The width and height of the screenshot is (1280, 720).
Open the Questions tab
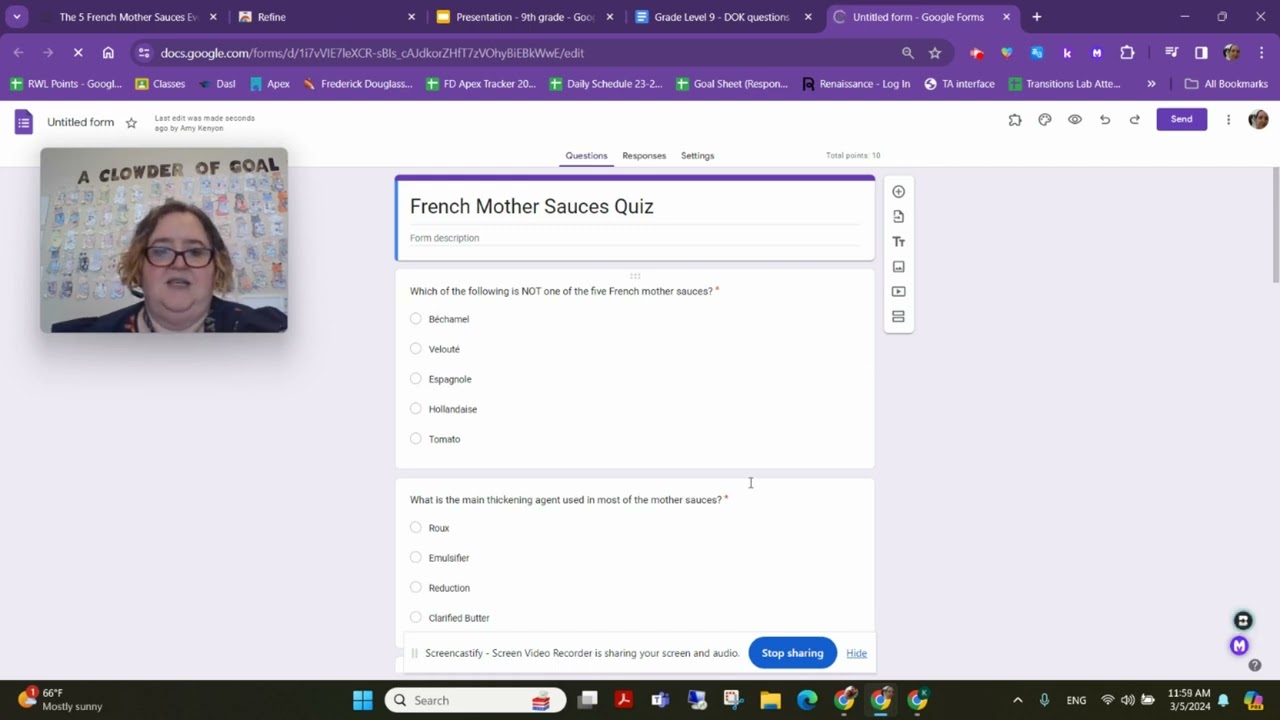(x=586, y=156)
